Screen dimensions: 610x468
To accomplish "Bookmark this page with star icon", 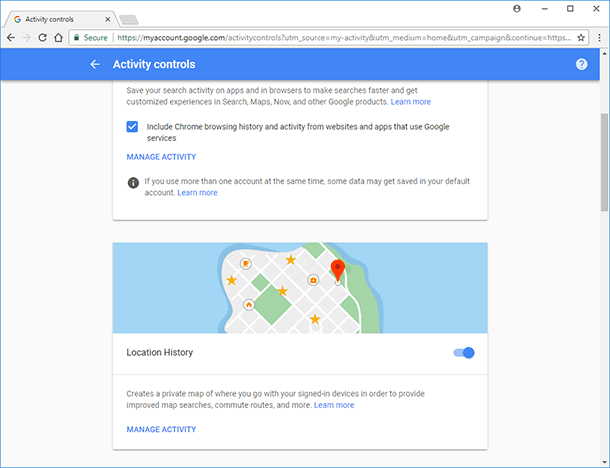I will coord(581,38).
